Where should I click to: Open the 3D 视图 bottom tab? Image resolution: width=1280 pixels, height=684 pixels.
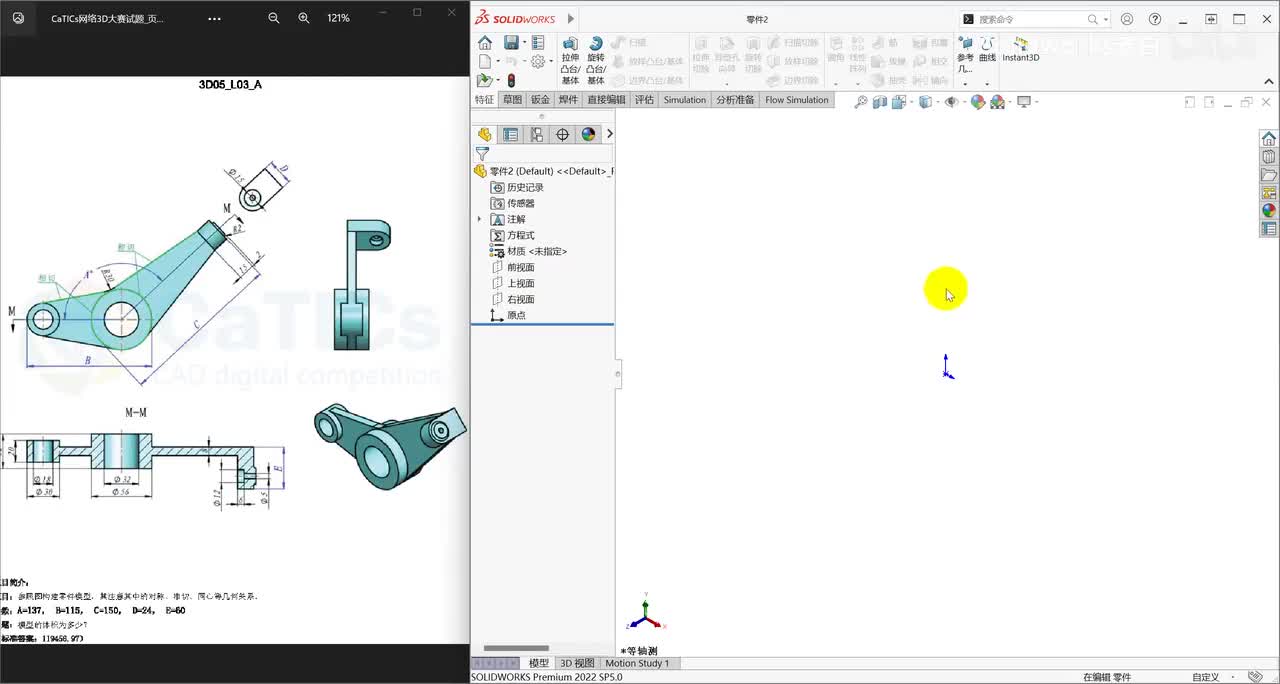(577, 663)
